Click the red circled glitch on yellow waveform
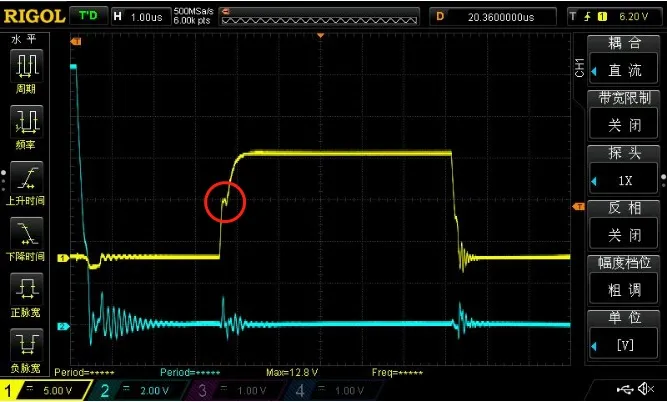667x402 pixels. pos(225,202)
